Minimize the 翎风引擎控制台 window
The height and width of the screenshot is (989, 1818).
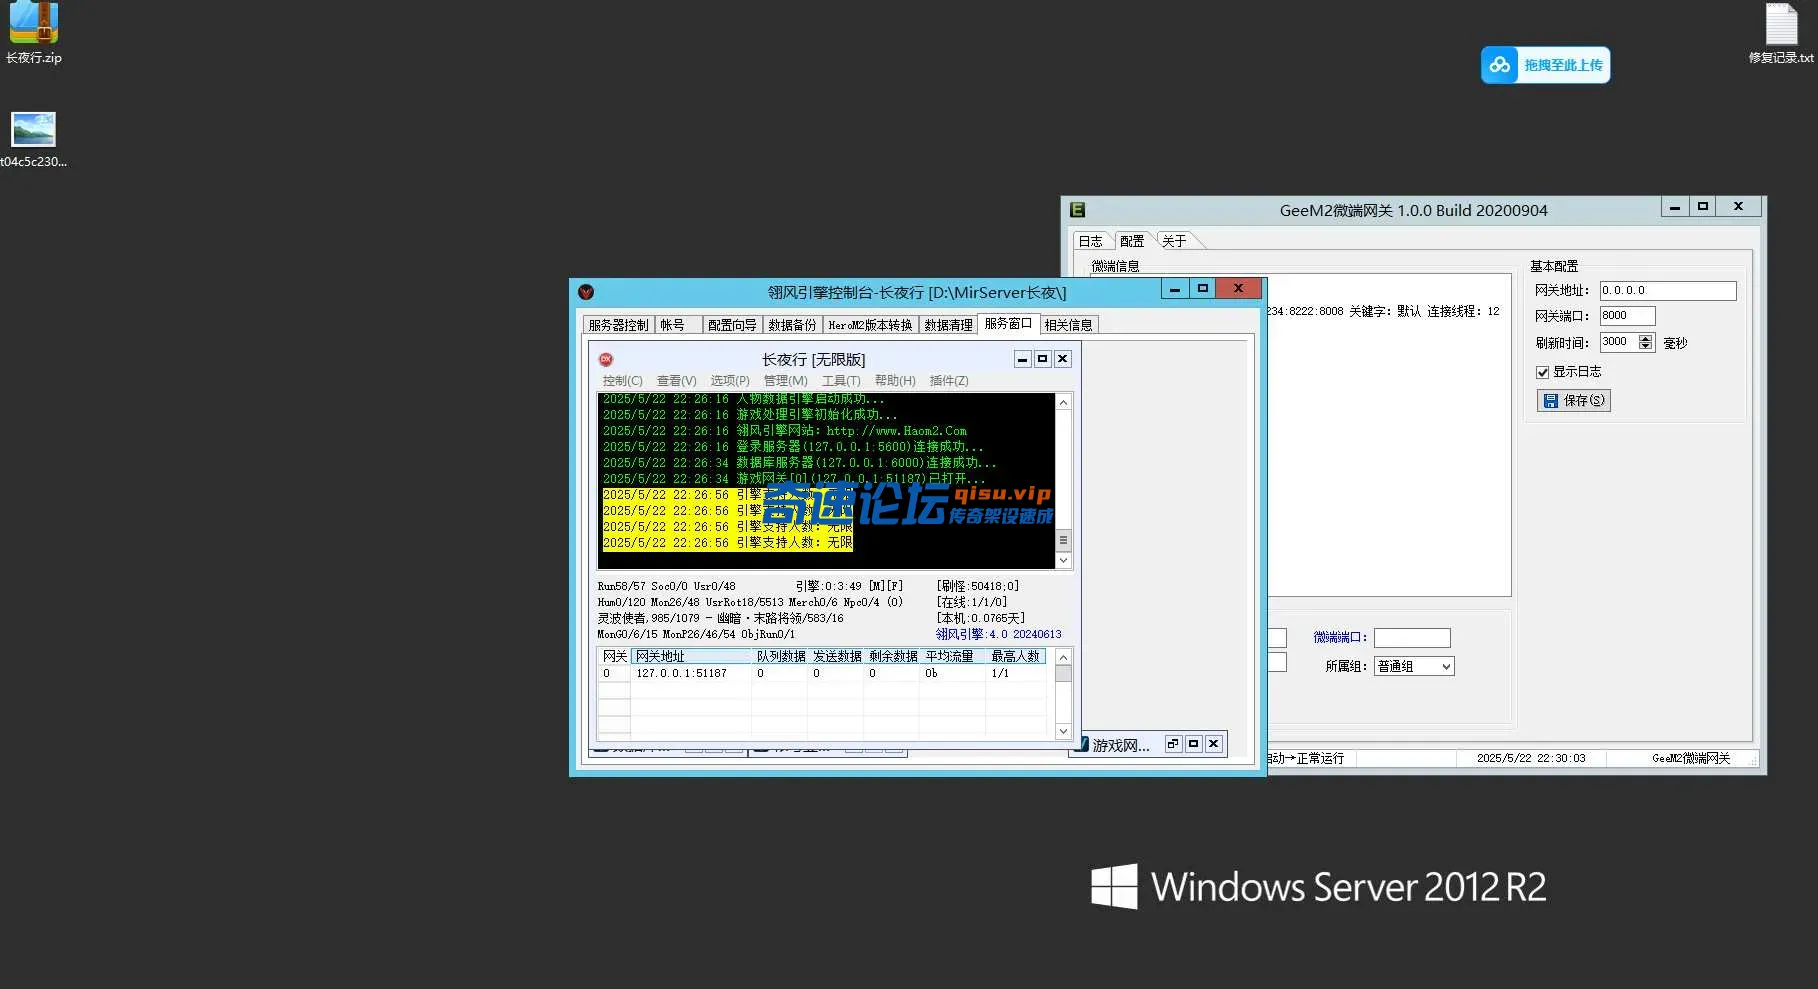pyautogui.click(x=1175, y=288)
